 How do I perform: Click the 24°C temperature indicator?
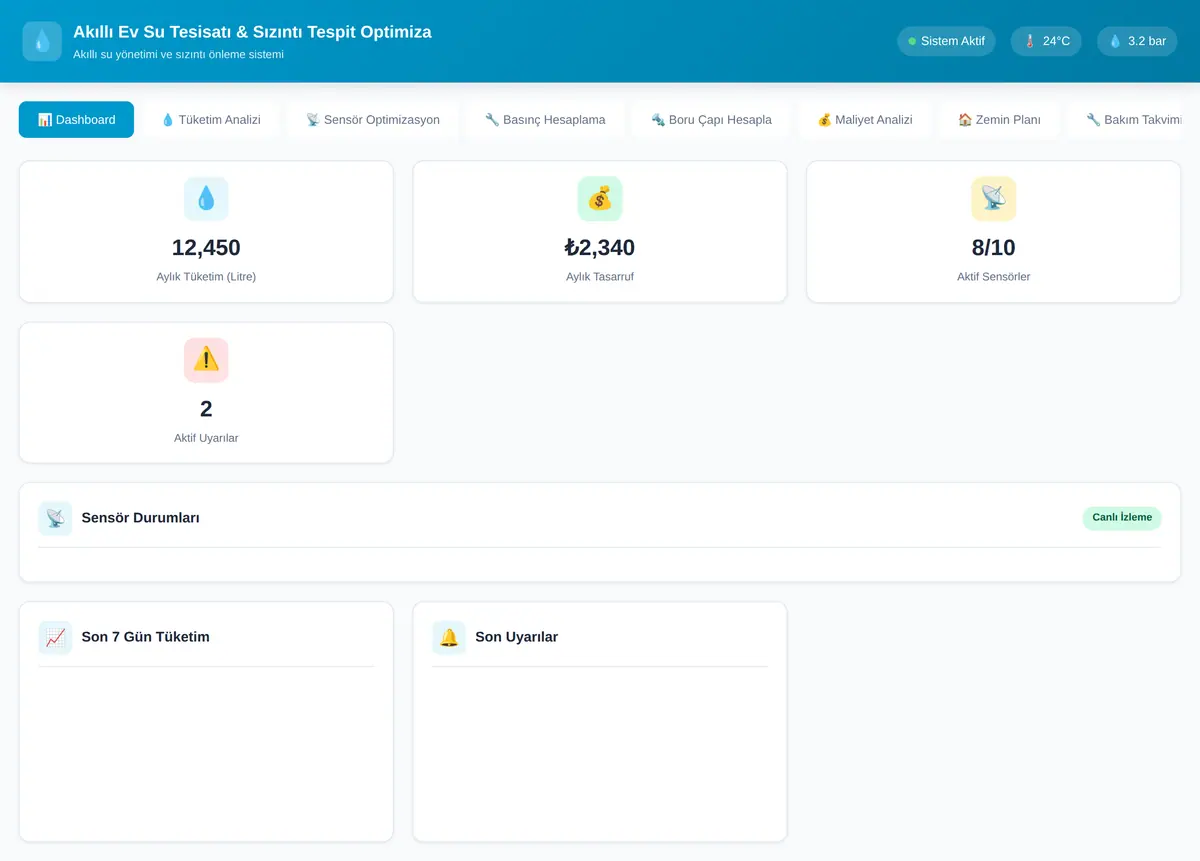[1046, 41]
